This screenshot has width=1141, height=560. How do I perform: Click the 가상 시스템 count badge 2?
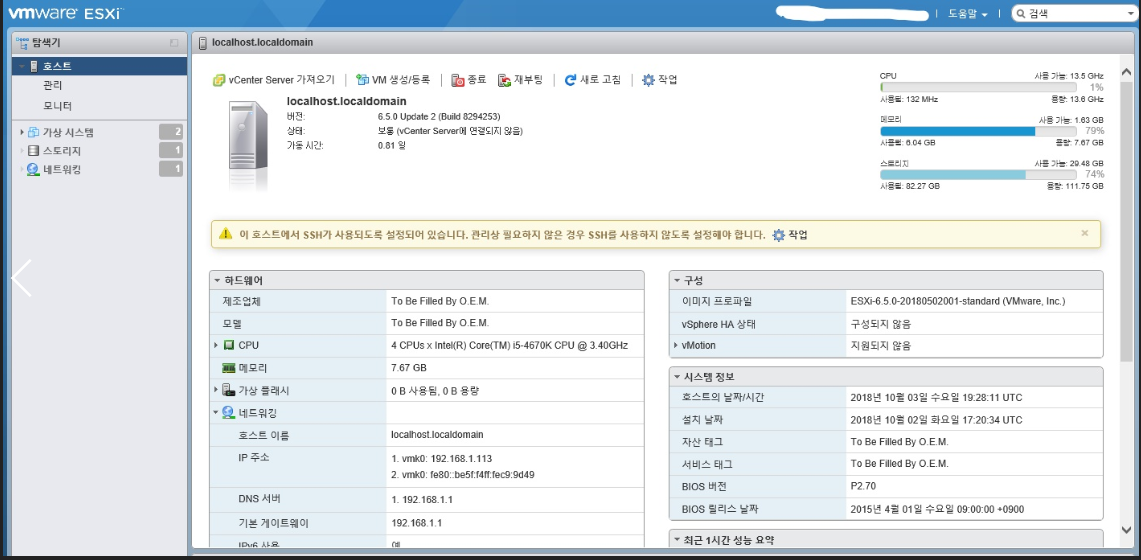pyautogui.click(x=172, y=132)
